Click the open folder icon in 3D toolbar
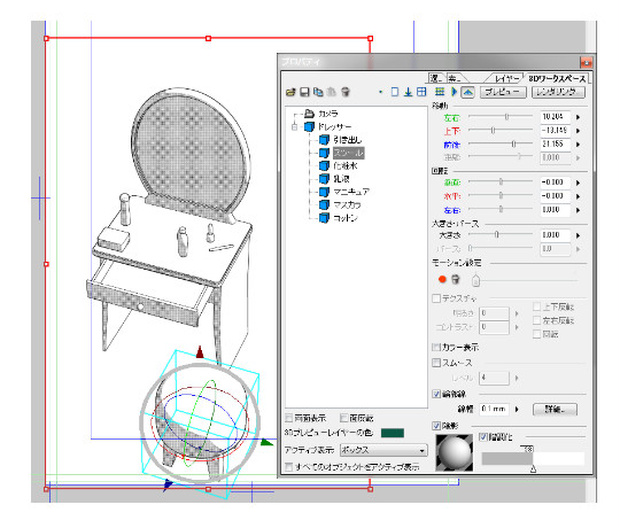 coord(291,92)
